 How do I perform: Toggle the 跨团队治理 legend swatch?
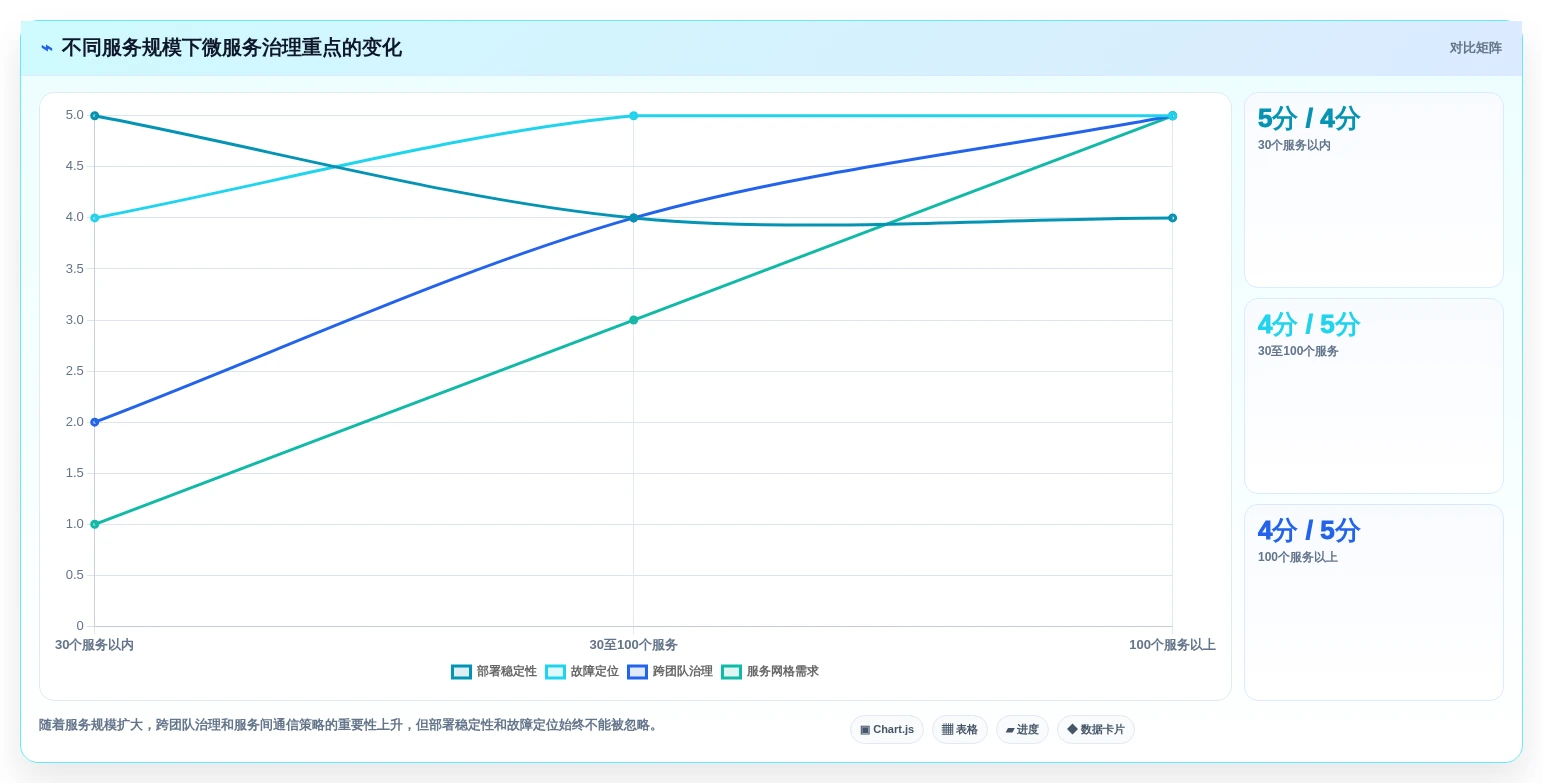tap(637, 672)
